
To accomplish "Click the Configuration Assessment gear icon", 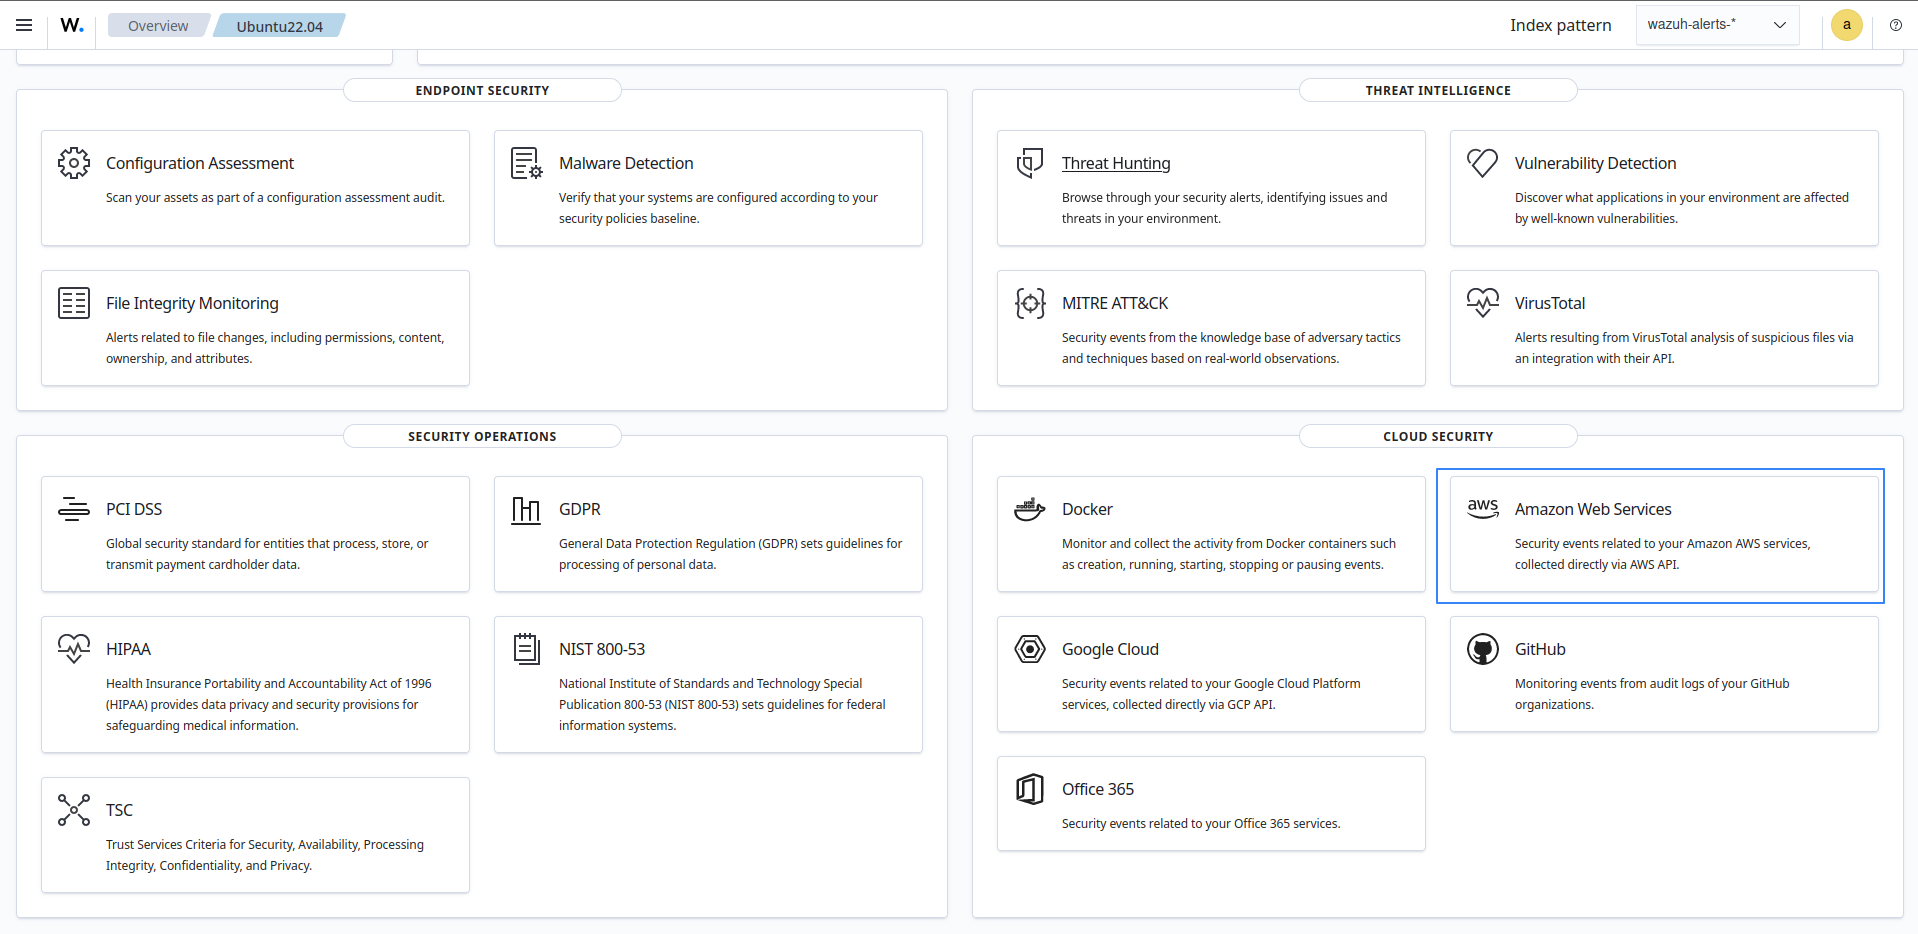I will [x=74, y=162].
